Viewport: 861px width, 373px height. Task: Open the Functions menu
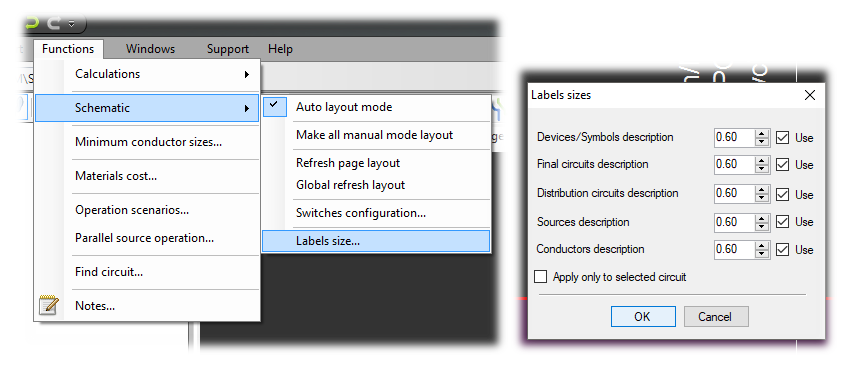(68, 49)
